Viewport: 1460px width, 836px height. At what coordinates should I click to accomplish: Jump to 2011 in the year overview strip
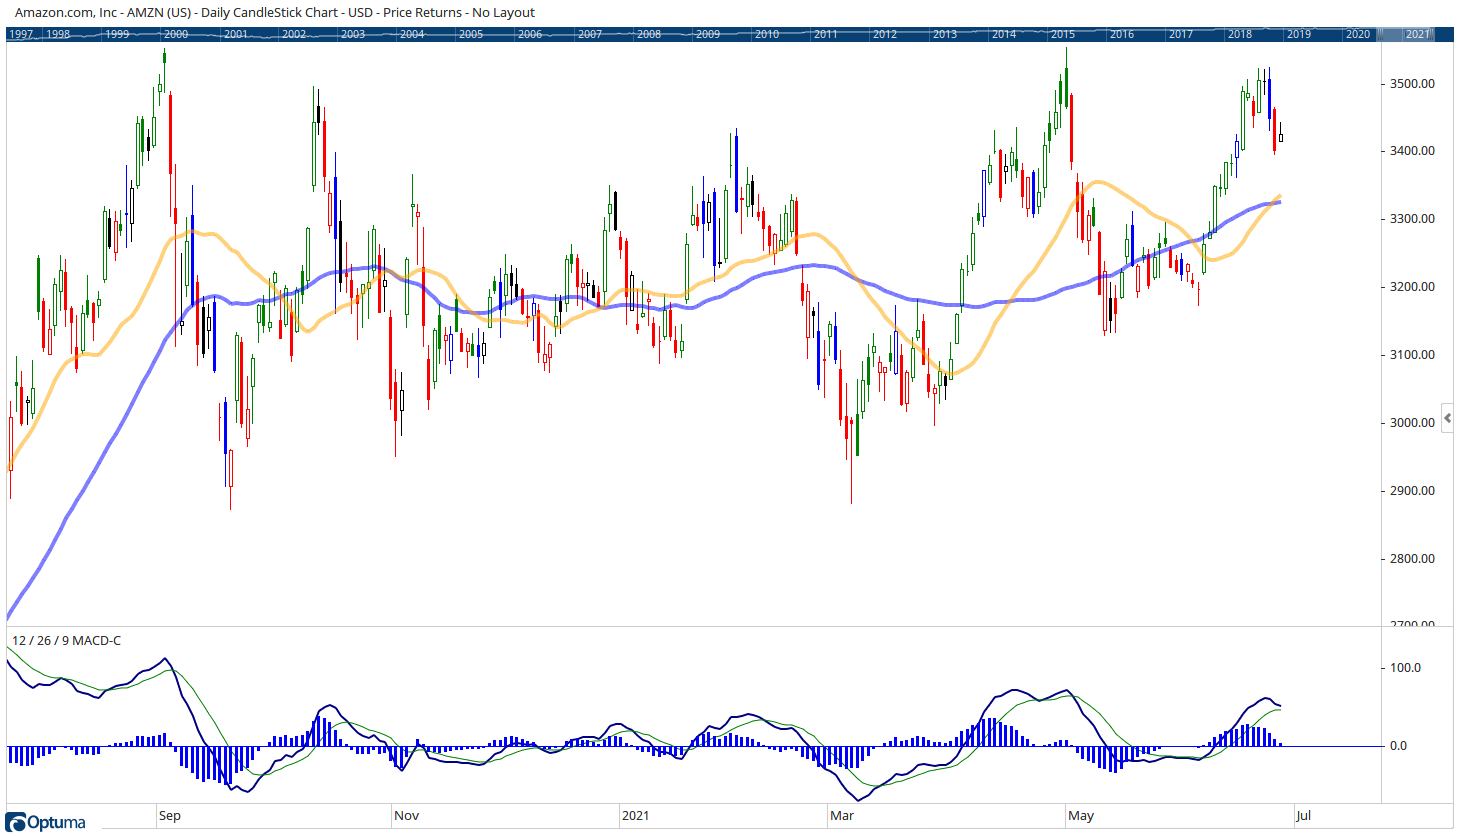coord(826,34)
